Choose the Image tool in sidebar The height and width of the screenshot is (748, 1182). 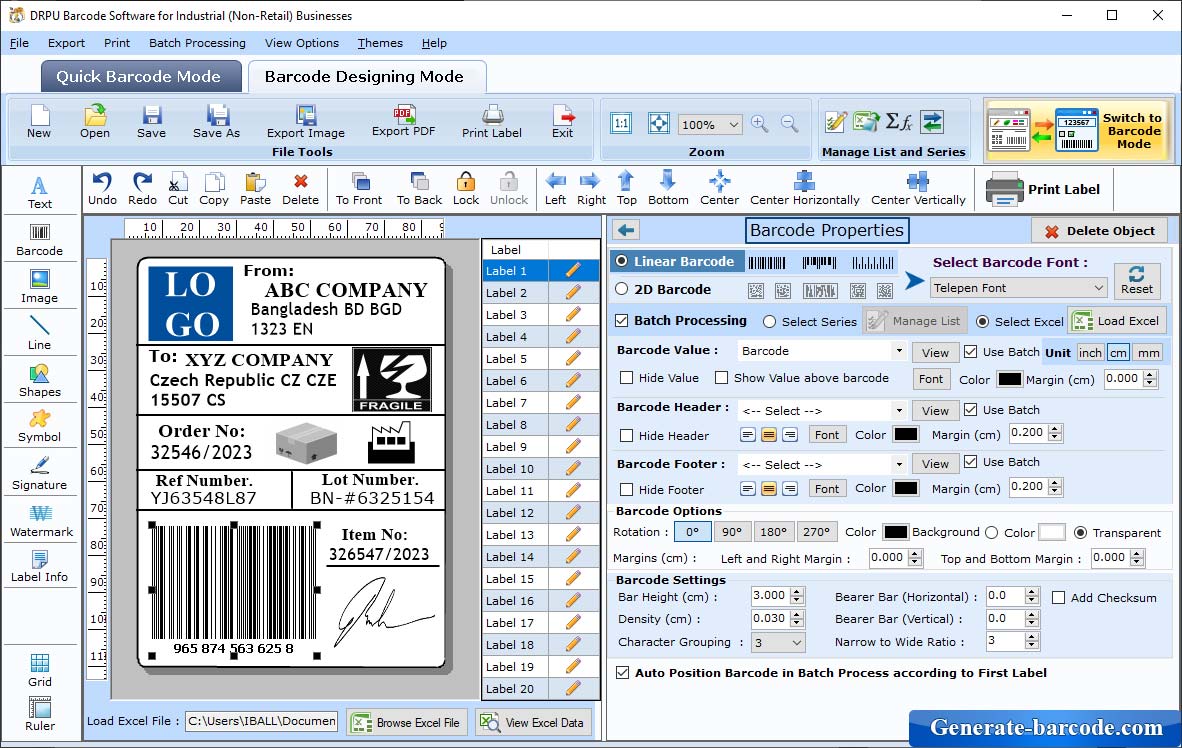(39, 287)
